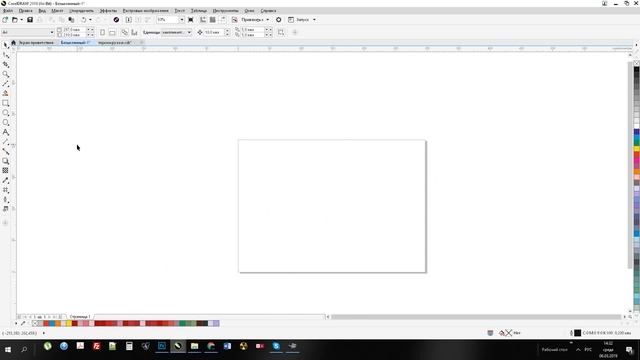This screenshot has height=360, width=640.
Task: Open the Растровые изображения menu
Action: [145, 11]
